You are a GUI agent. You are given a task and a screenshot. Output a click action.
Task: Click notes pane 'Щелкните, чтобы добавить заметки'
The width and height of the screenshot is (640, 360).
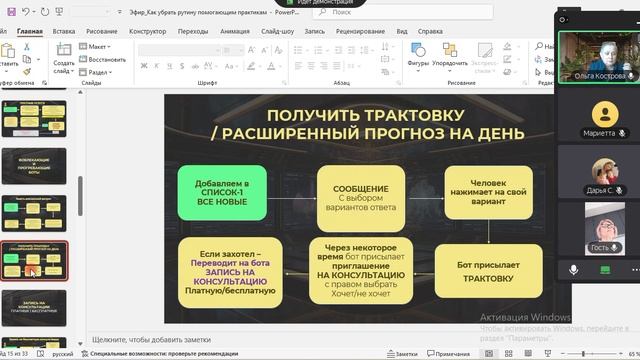point(151,340)
